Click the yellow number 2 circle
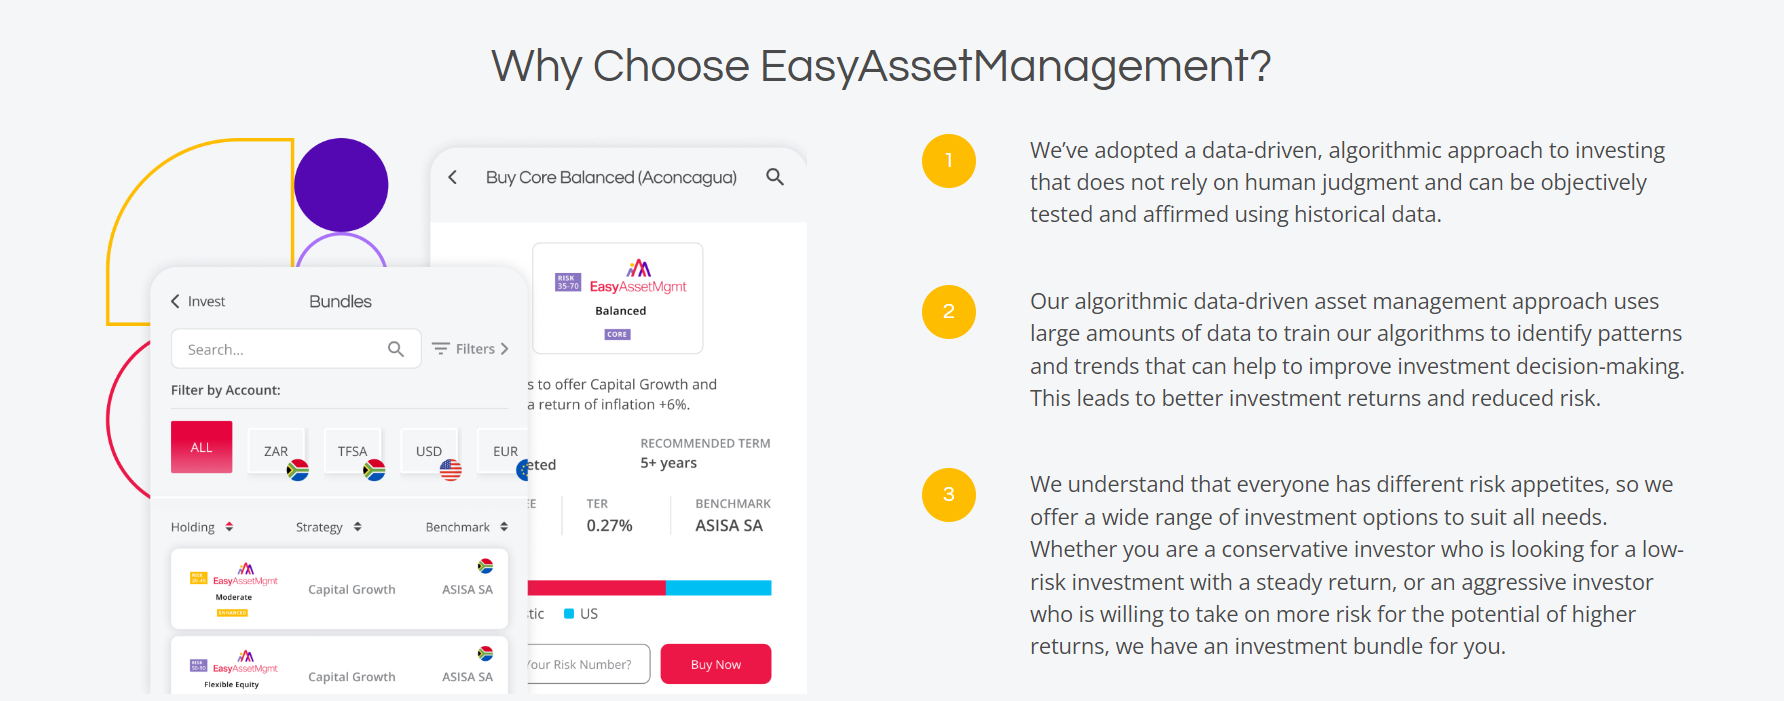 tap(948, 312)
